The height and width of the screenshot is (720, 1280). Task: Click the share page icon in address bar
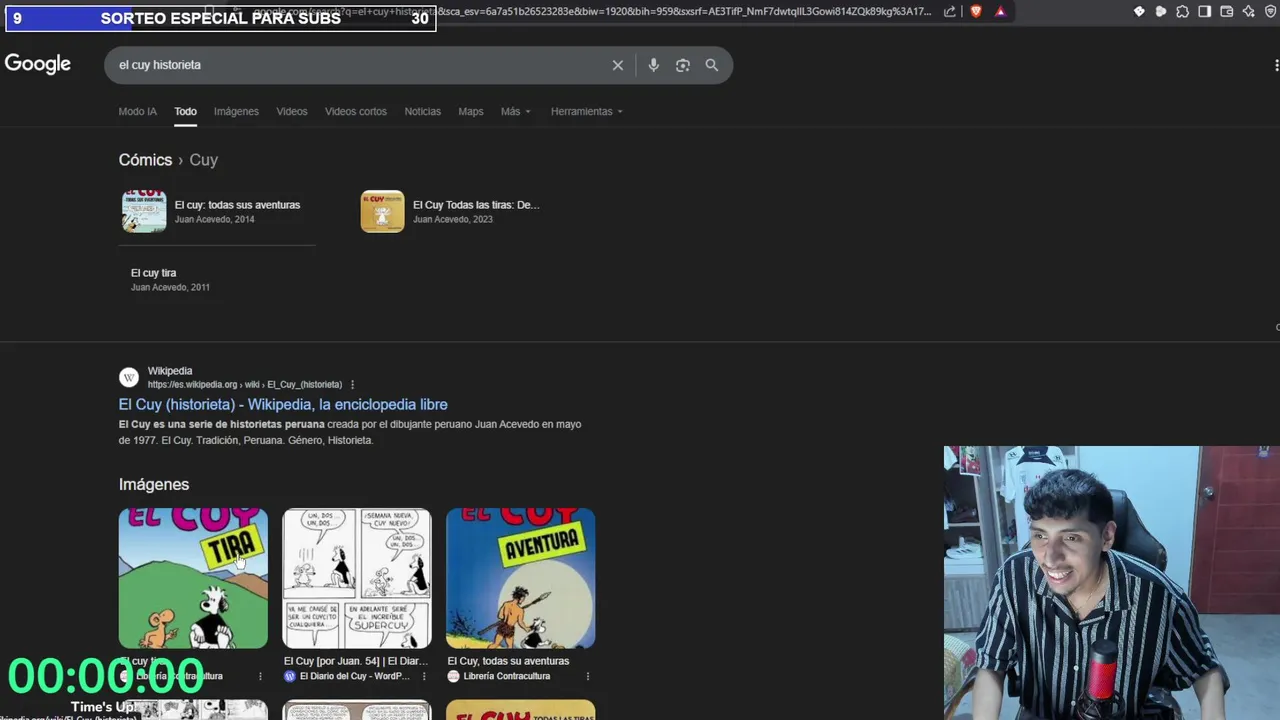950,12
